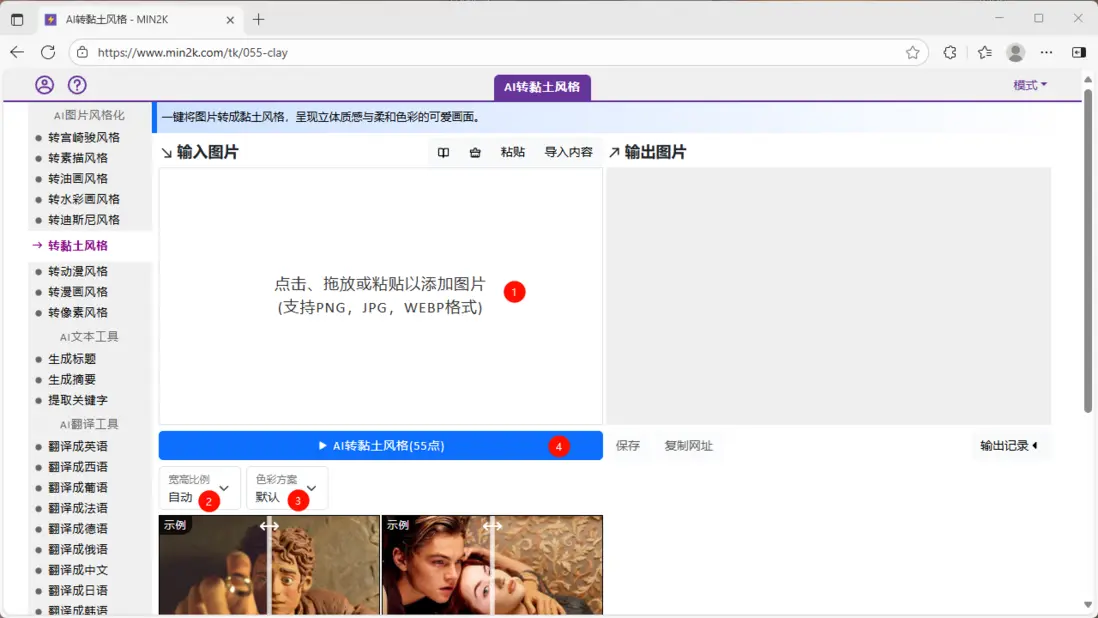Click the 粘贴 paste button

click(x=513, y=152)
